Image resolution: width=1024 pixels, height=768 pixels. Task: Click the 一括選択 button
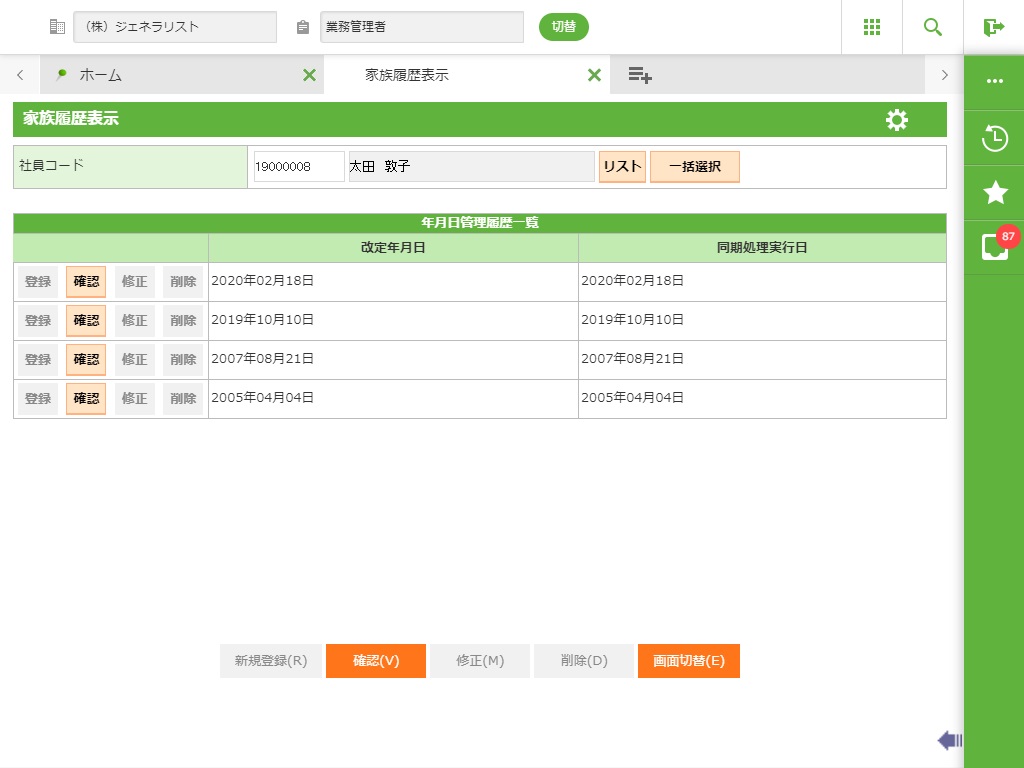(694, 167)
